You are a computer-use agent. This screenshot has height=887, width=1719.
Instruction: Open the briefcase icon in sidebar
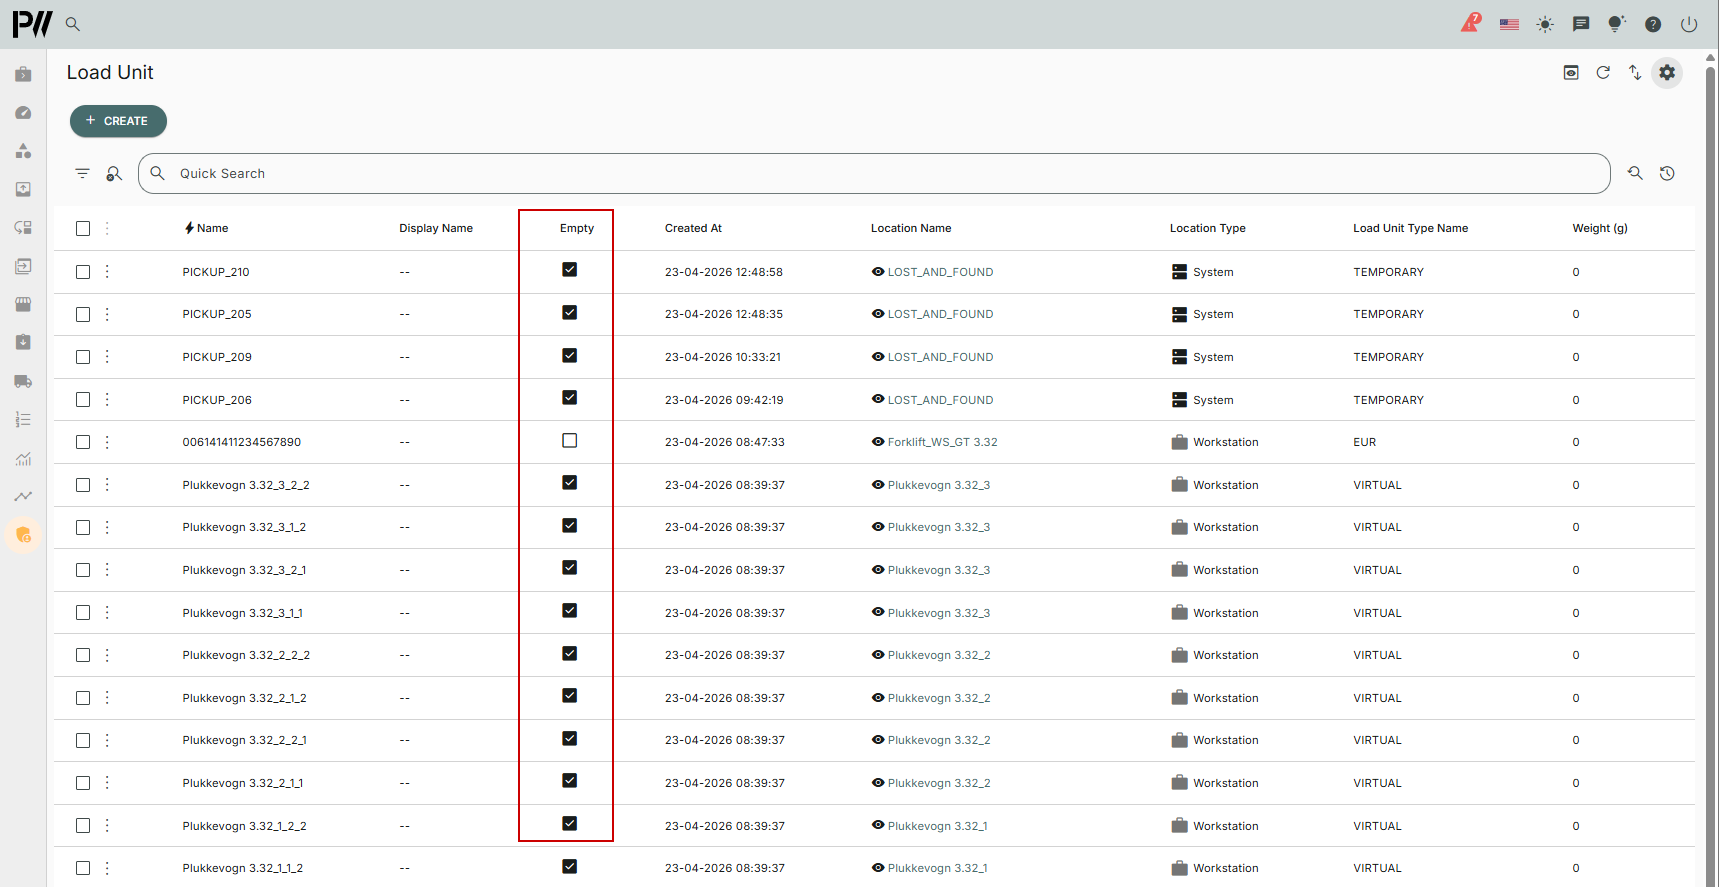pos(23,74)
